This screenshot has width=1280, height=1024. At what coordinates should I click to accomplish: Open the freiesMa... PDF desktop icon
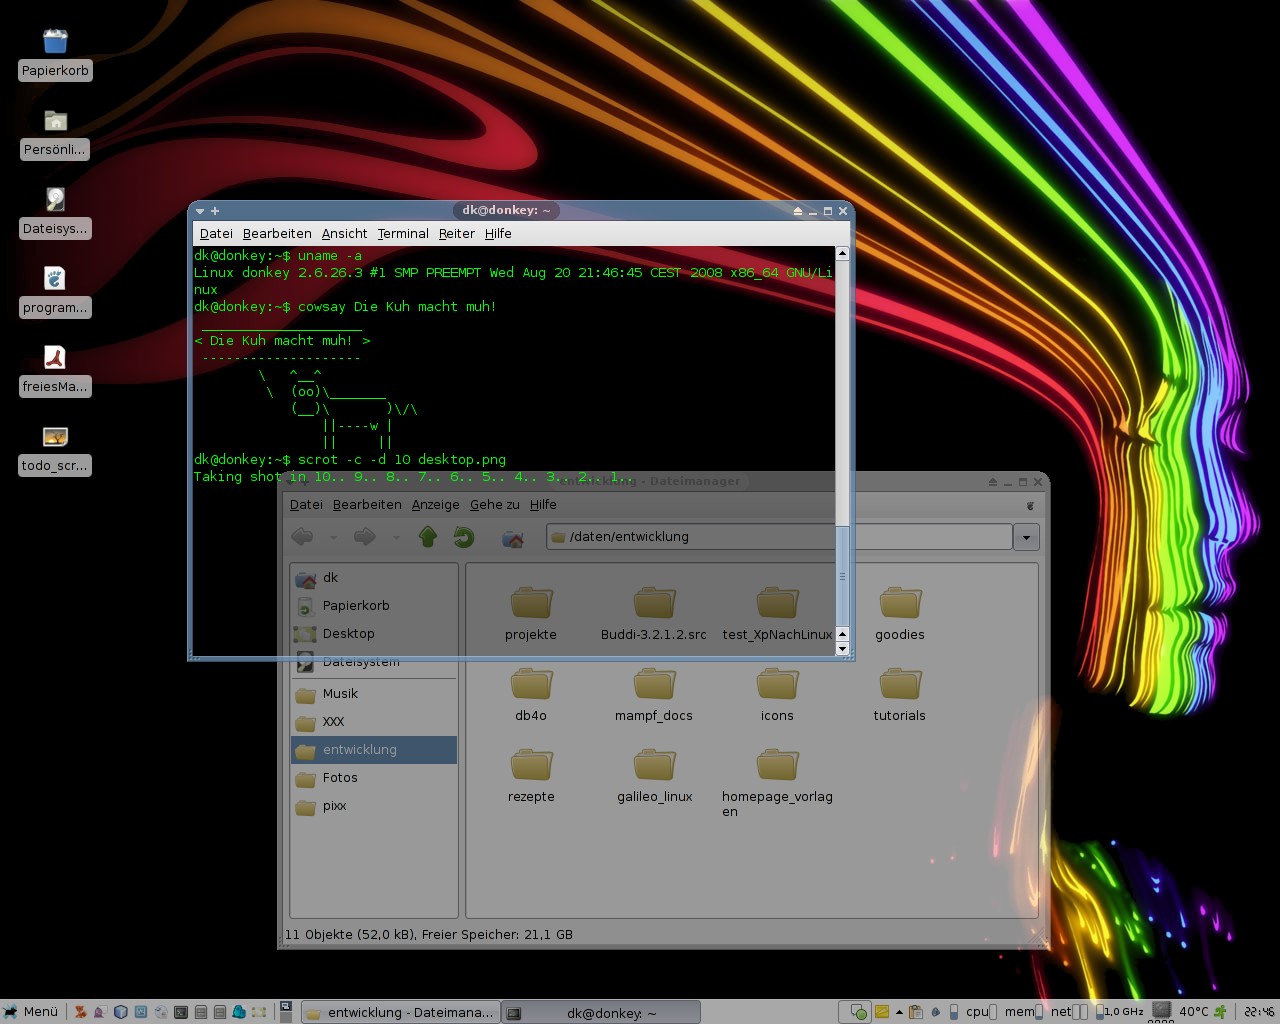click(x=55, y=358)
